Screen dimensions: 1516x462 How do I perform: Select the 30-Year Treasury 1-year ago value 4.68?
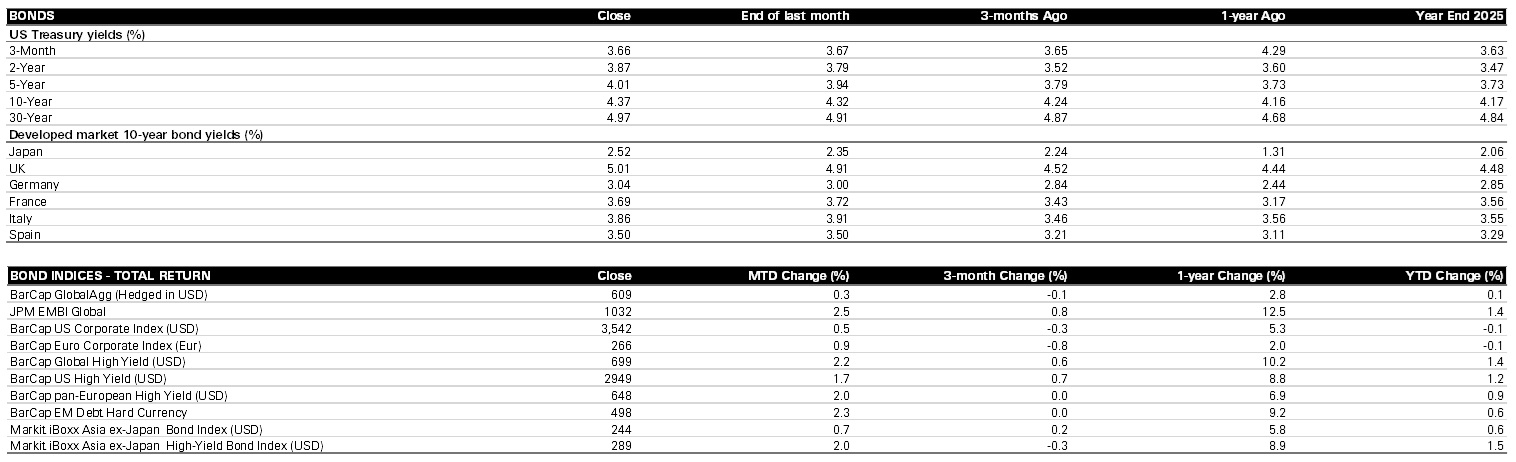1272,118
